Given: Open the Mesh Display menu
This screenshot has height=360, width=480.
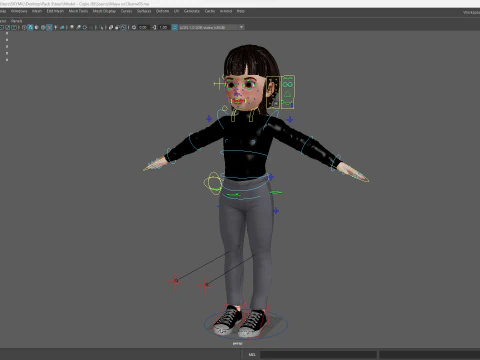Looking at the screenshot, I should pos(104,11).
